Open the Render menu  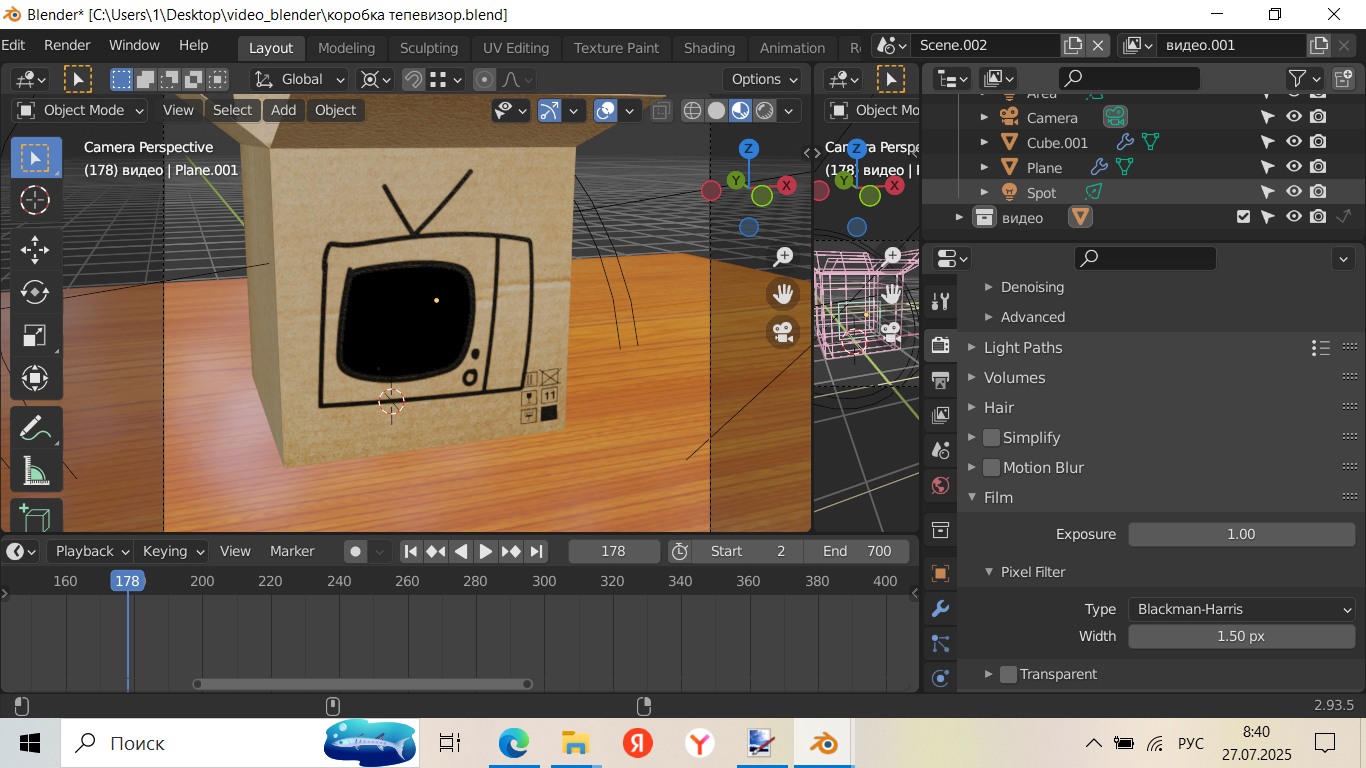tap(67, 45)
